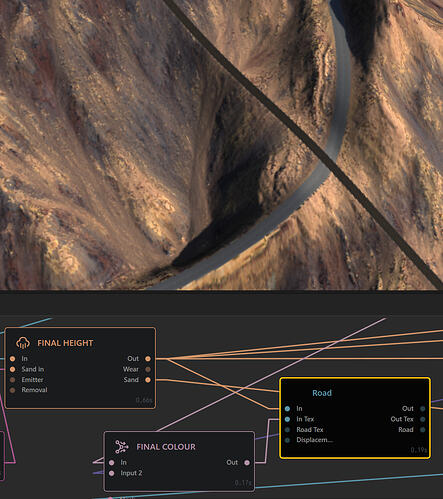
Task: Click the 0.17s build time on Final Colour
Action: [x=243, y=483]
